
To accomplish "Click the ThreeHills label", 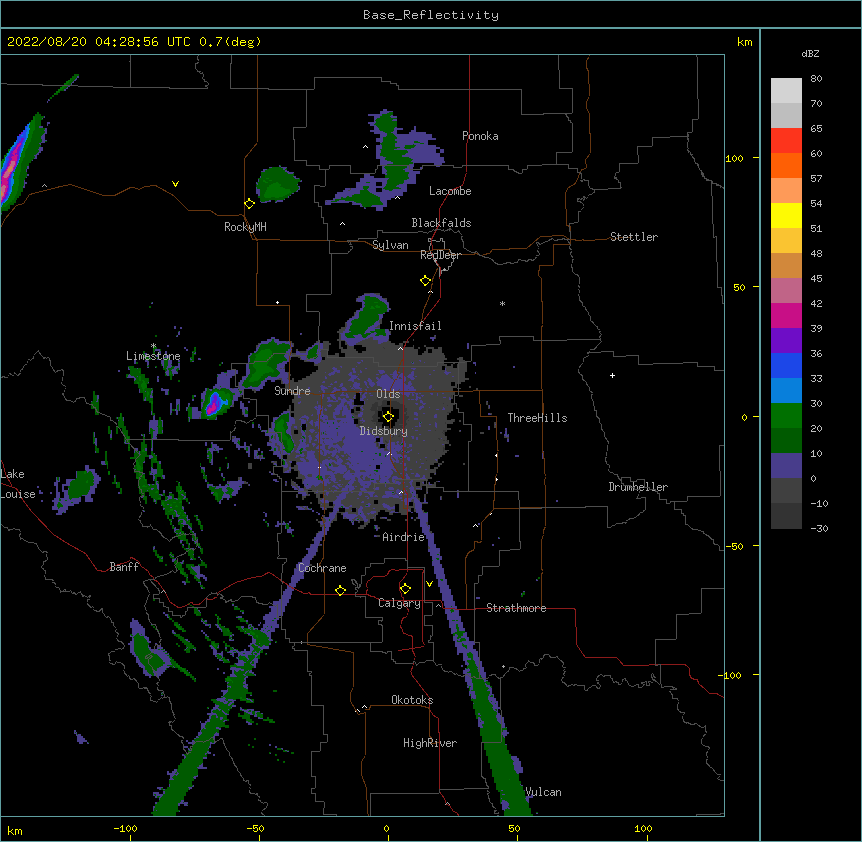I will click(x=537, y=418).
